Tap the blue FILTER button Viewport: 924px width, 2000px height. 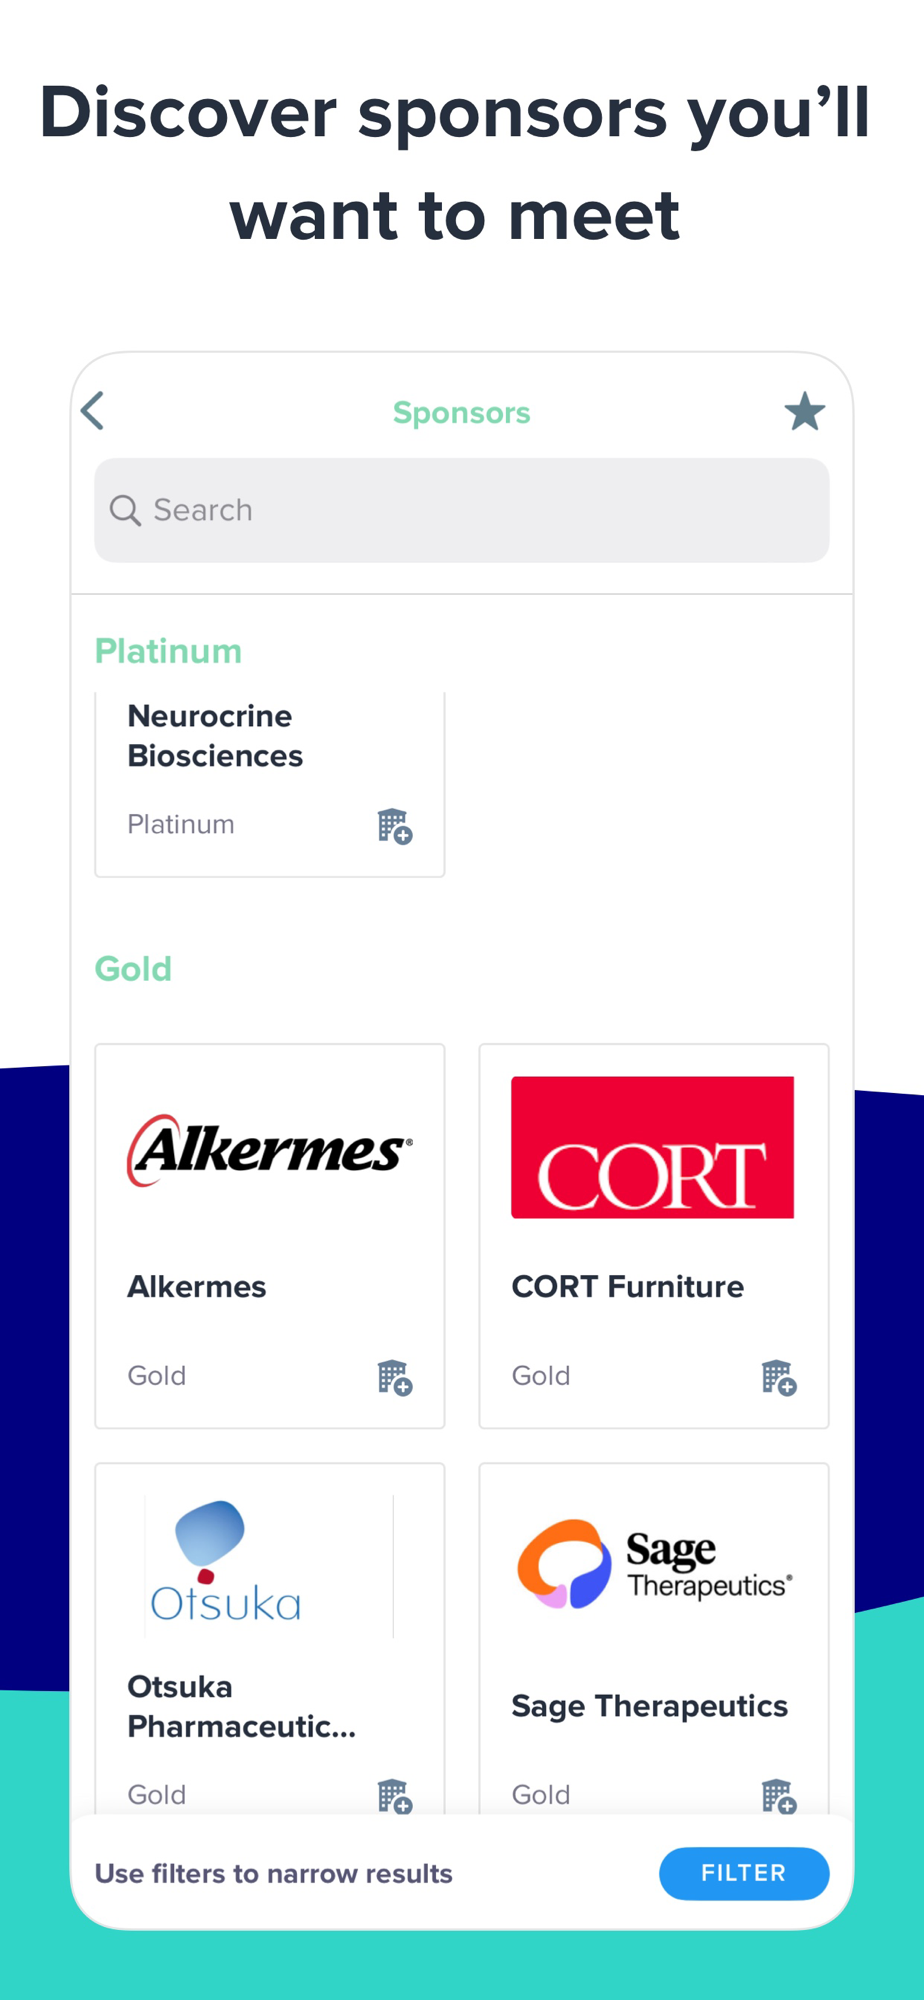point(744,1873)
